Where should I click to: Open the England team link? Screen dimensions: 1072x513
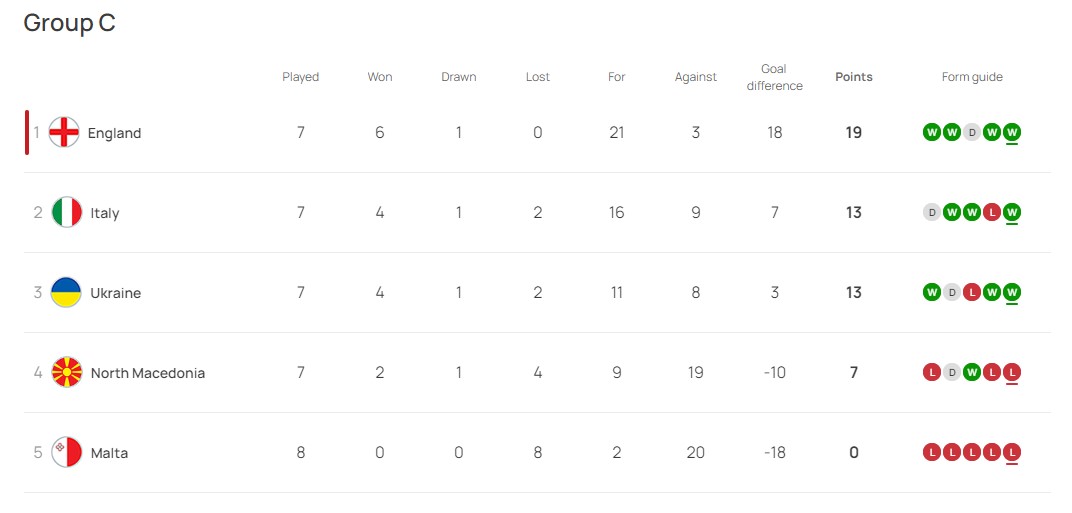tap(114, 133)
